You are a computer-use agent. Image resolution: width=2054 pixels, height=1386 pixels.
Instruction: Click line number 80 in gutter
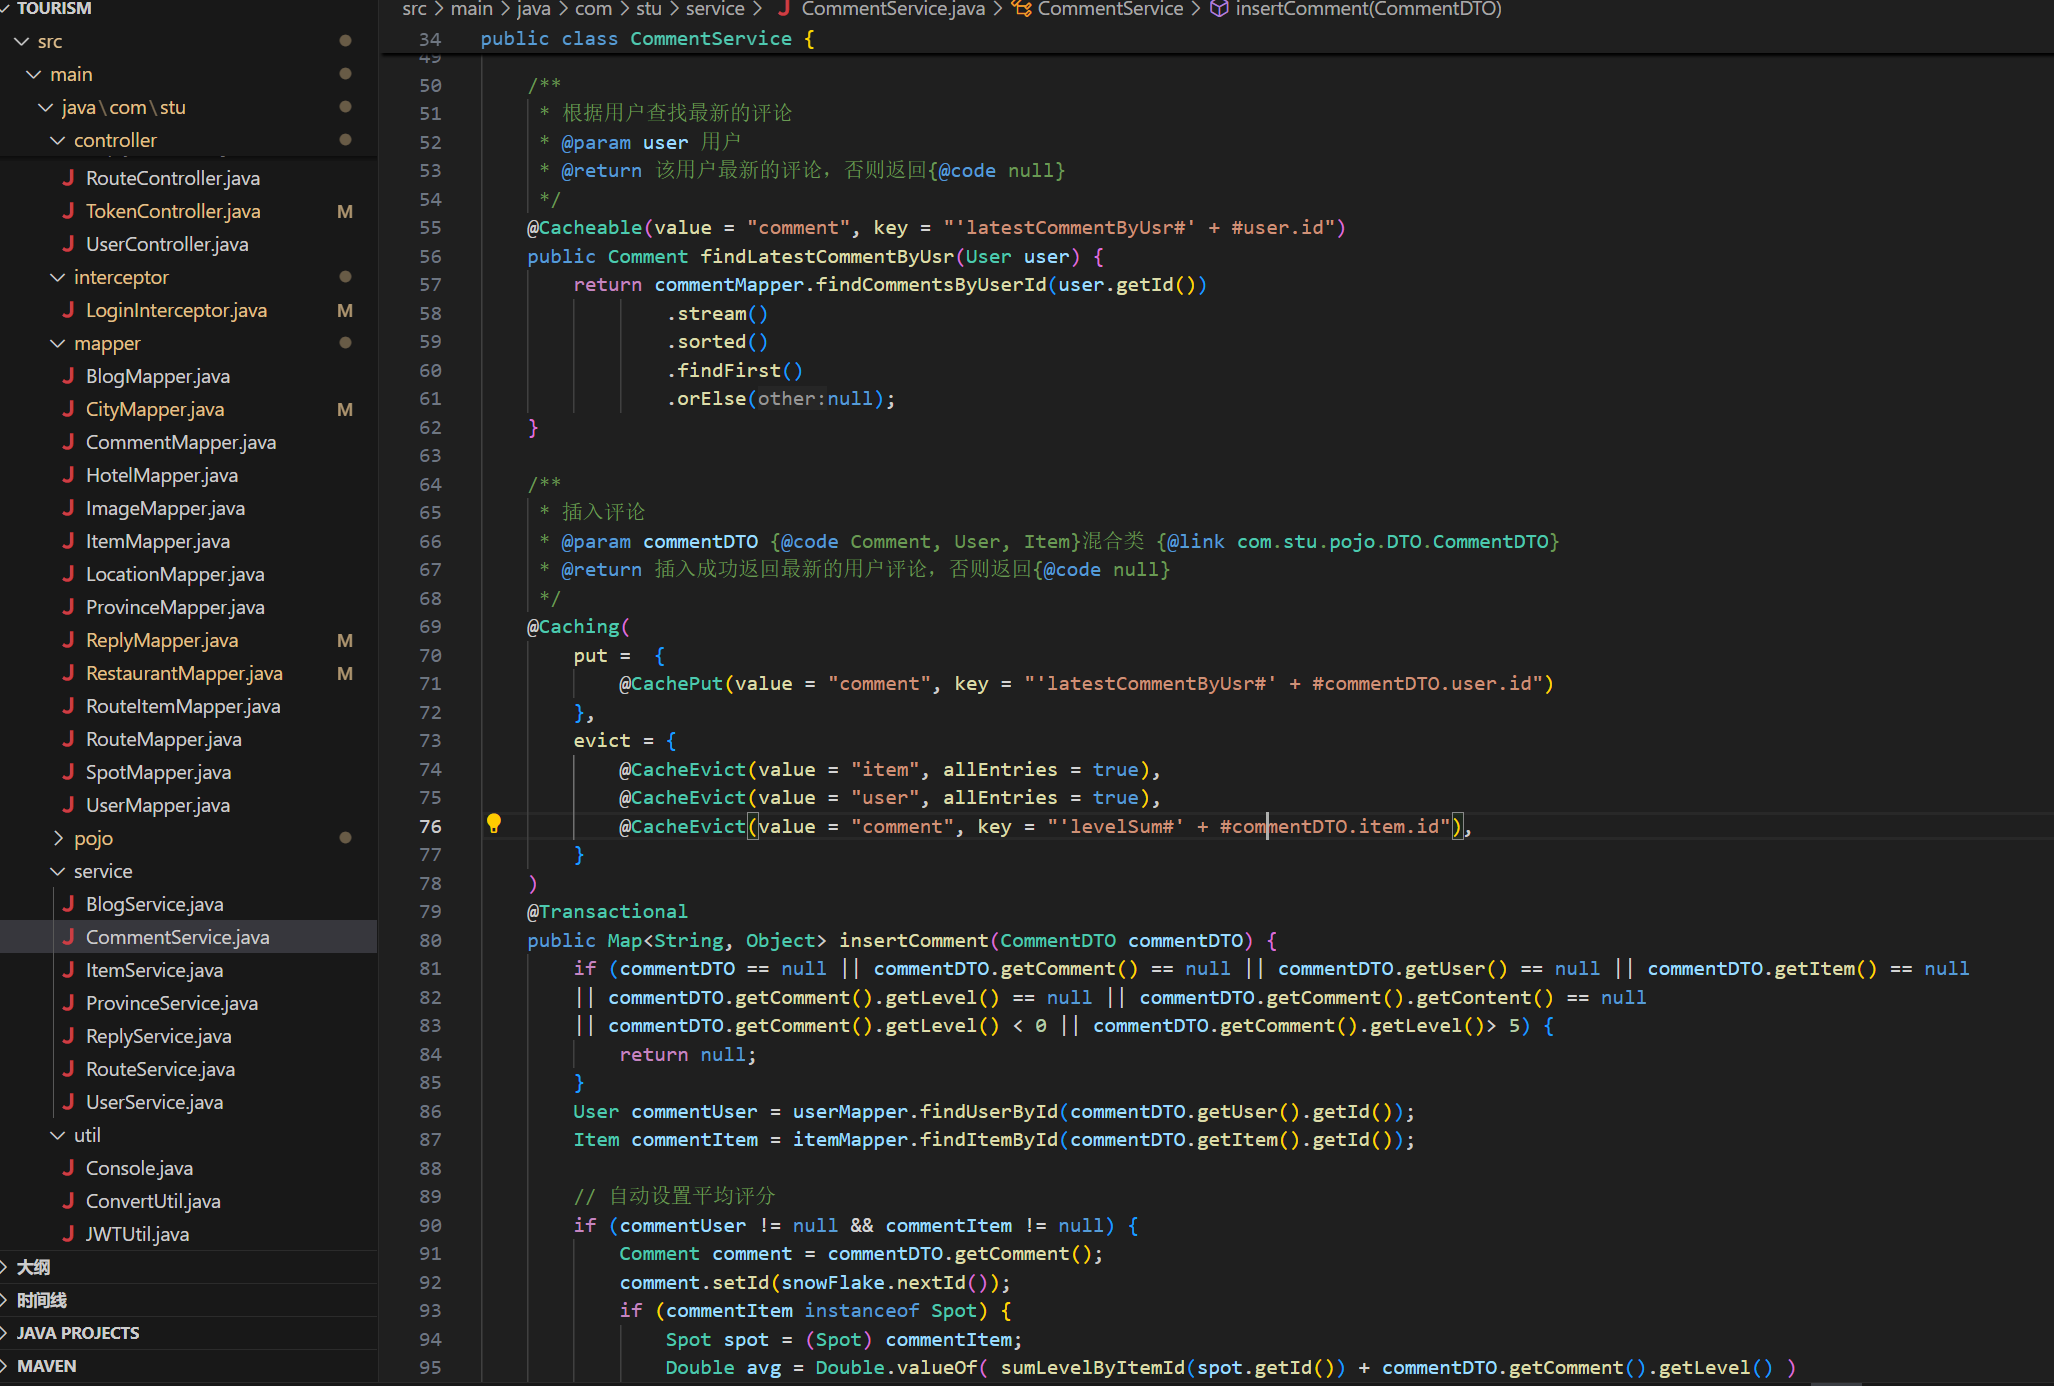click(430, 940)
